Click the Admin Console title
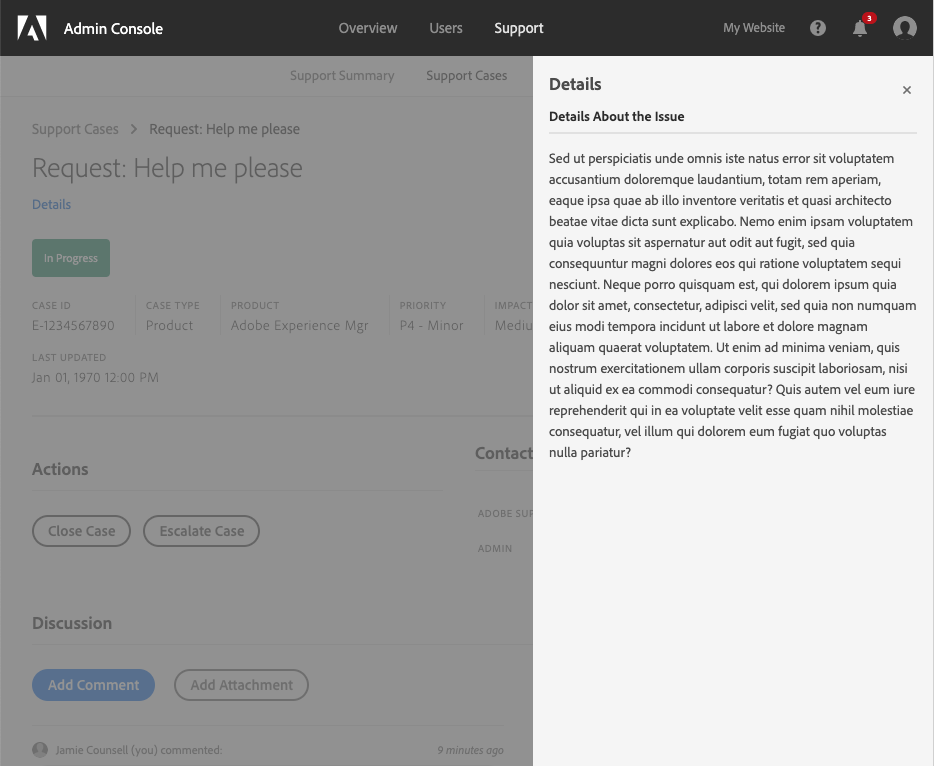The height and width of the screenshot is (766, 934). (113, 28)
